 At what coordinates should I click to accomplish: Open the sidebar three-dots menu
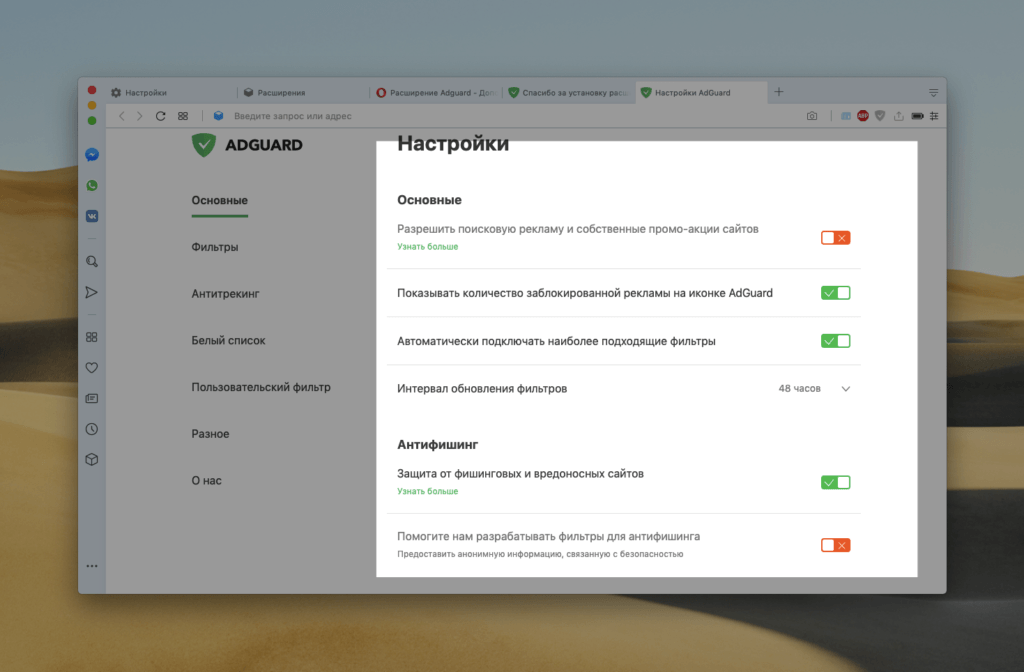click(91, 566)
